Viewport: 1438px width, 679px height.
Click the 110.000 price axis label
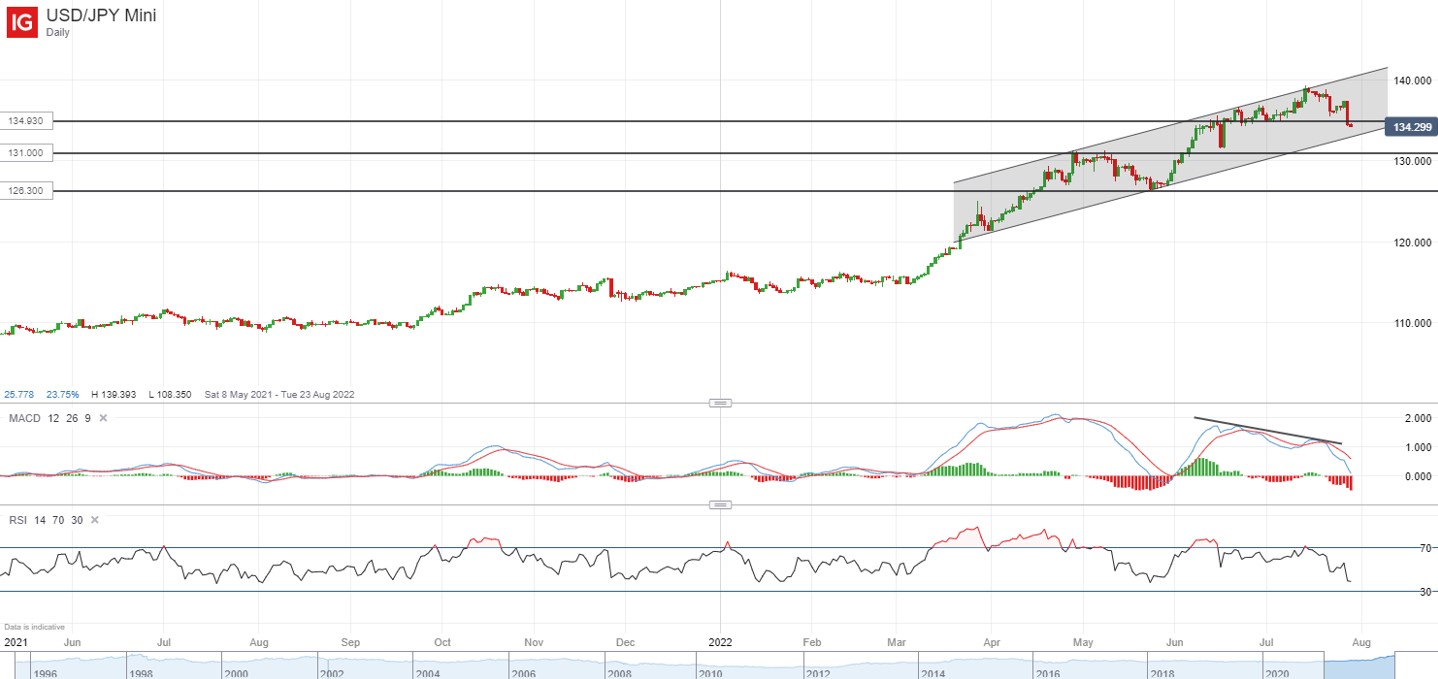click(x=1415, y=323)
